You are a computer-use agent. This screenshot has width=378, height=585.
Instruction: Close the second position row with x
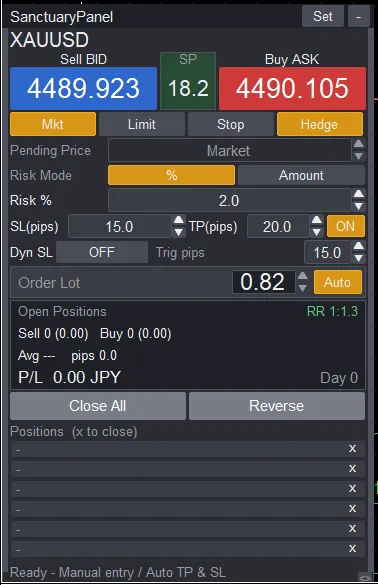(352, 469)
